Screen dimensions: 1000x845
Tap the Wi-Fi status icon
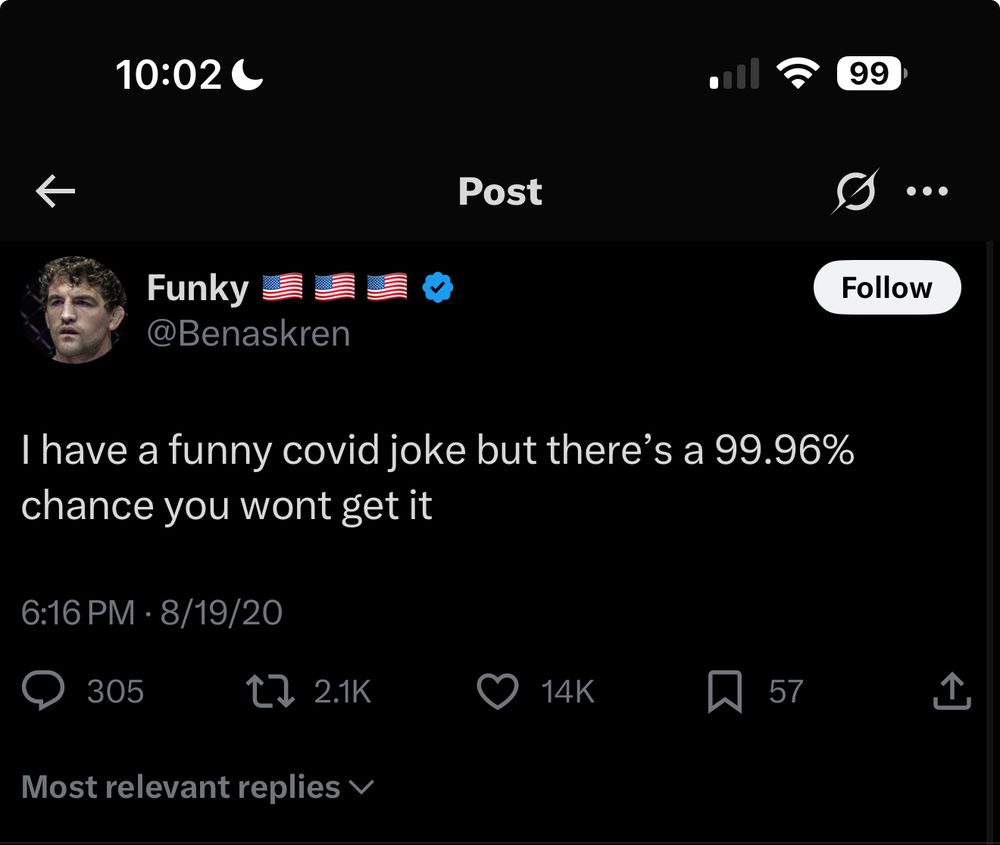click(x=798, y=74)
